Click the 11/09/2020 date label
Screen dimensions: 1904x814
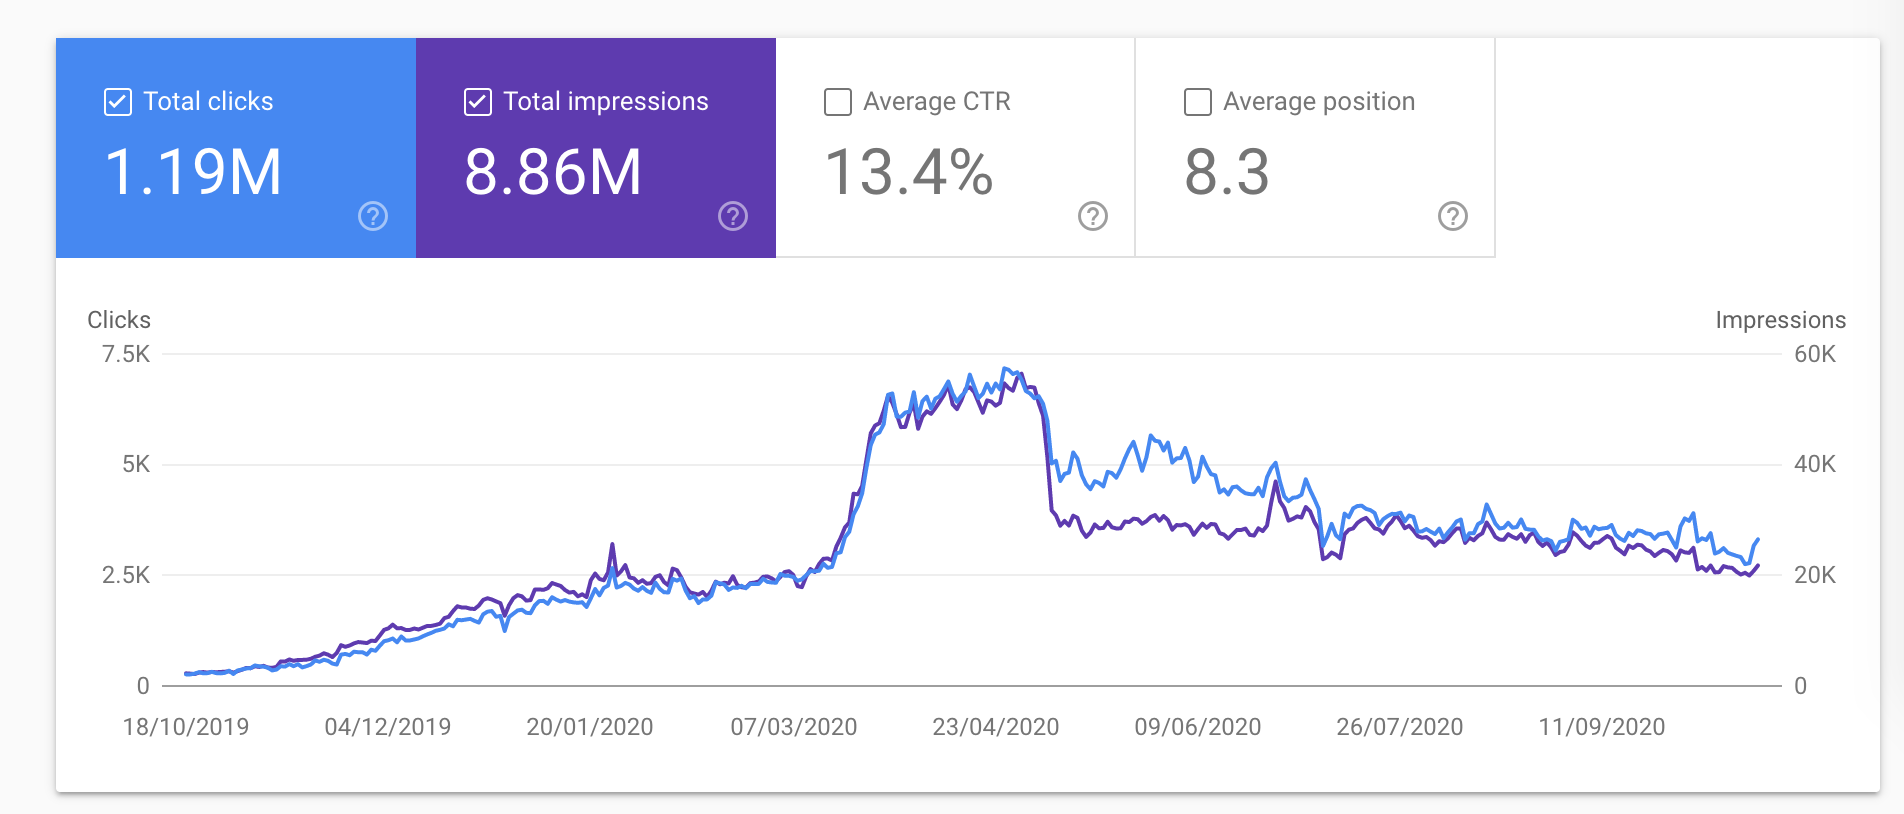click(x=1602, y=727)
